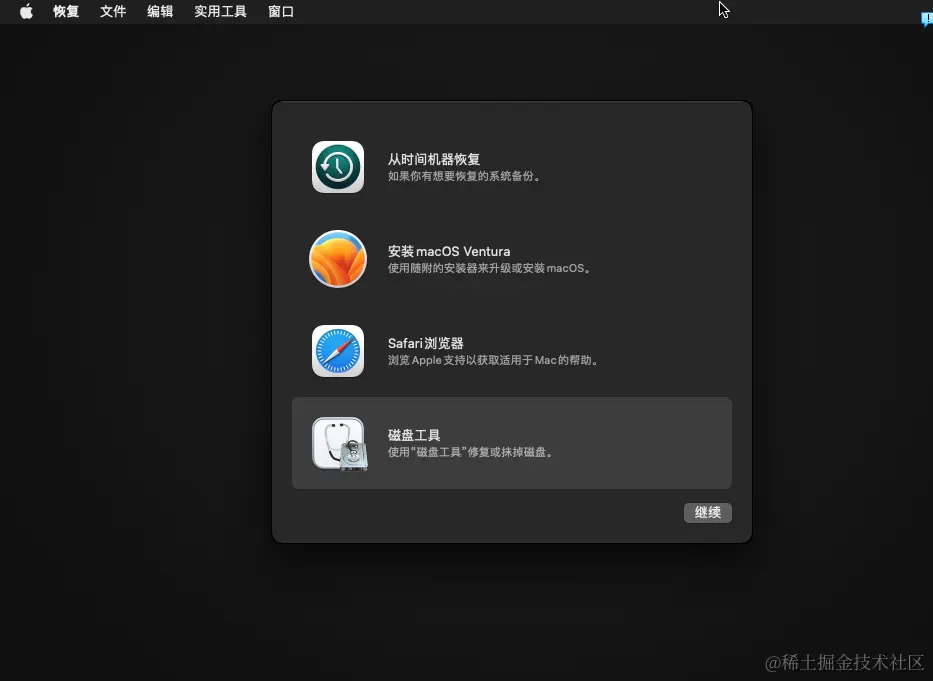Open the 编辑 menu
The width and height of the screenshot is (933, 681).
point(160,11)
